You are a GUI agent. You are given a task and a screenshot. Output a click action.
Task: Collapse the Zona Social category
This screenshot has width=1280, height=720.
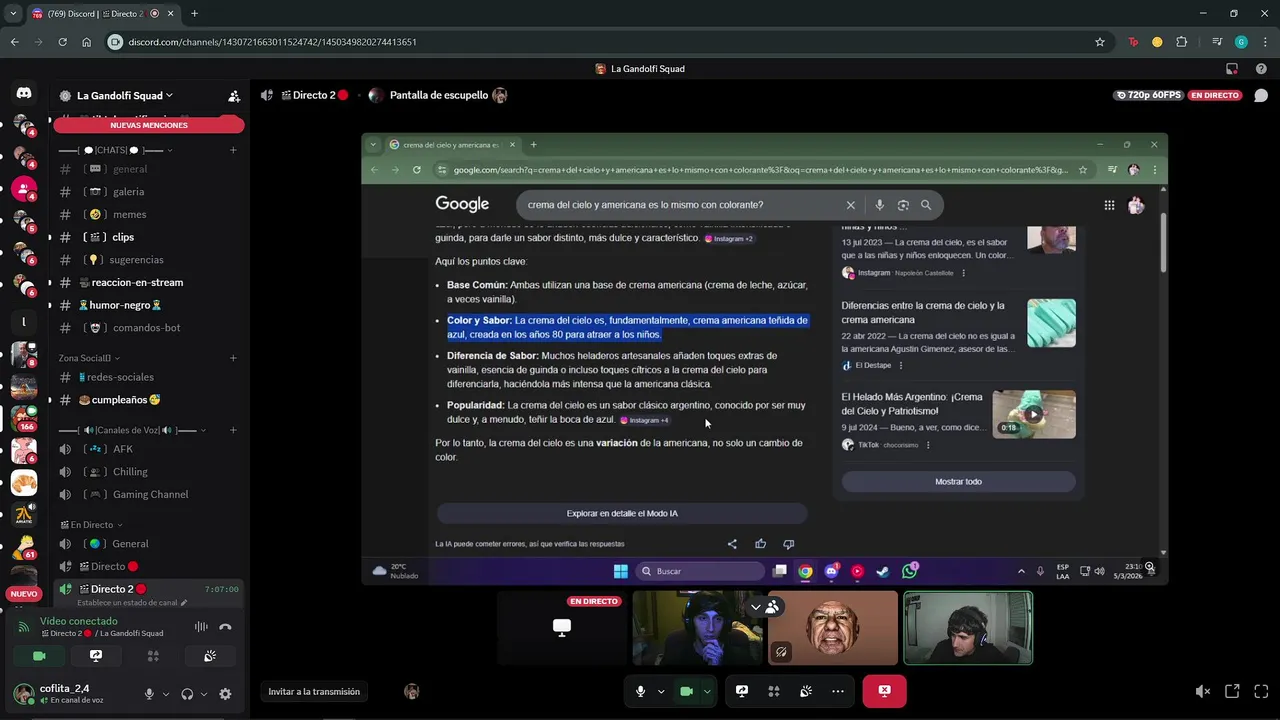(x=89, y=358)
